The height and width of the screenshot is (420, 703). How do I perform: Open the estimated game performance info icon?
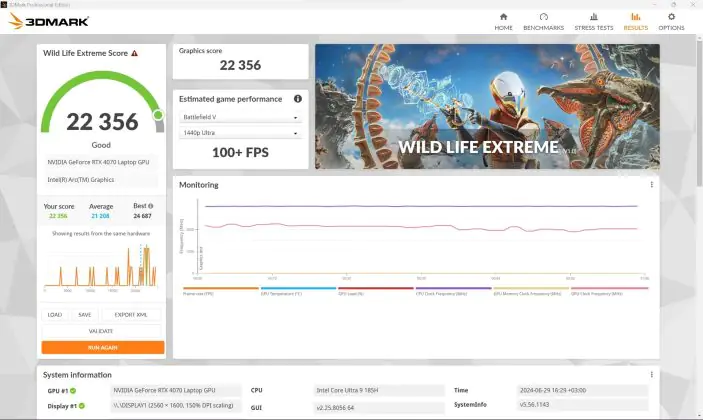tap(298, 99)
